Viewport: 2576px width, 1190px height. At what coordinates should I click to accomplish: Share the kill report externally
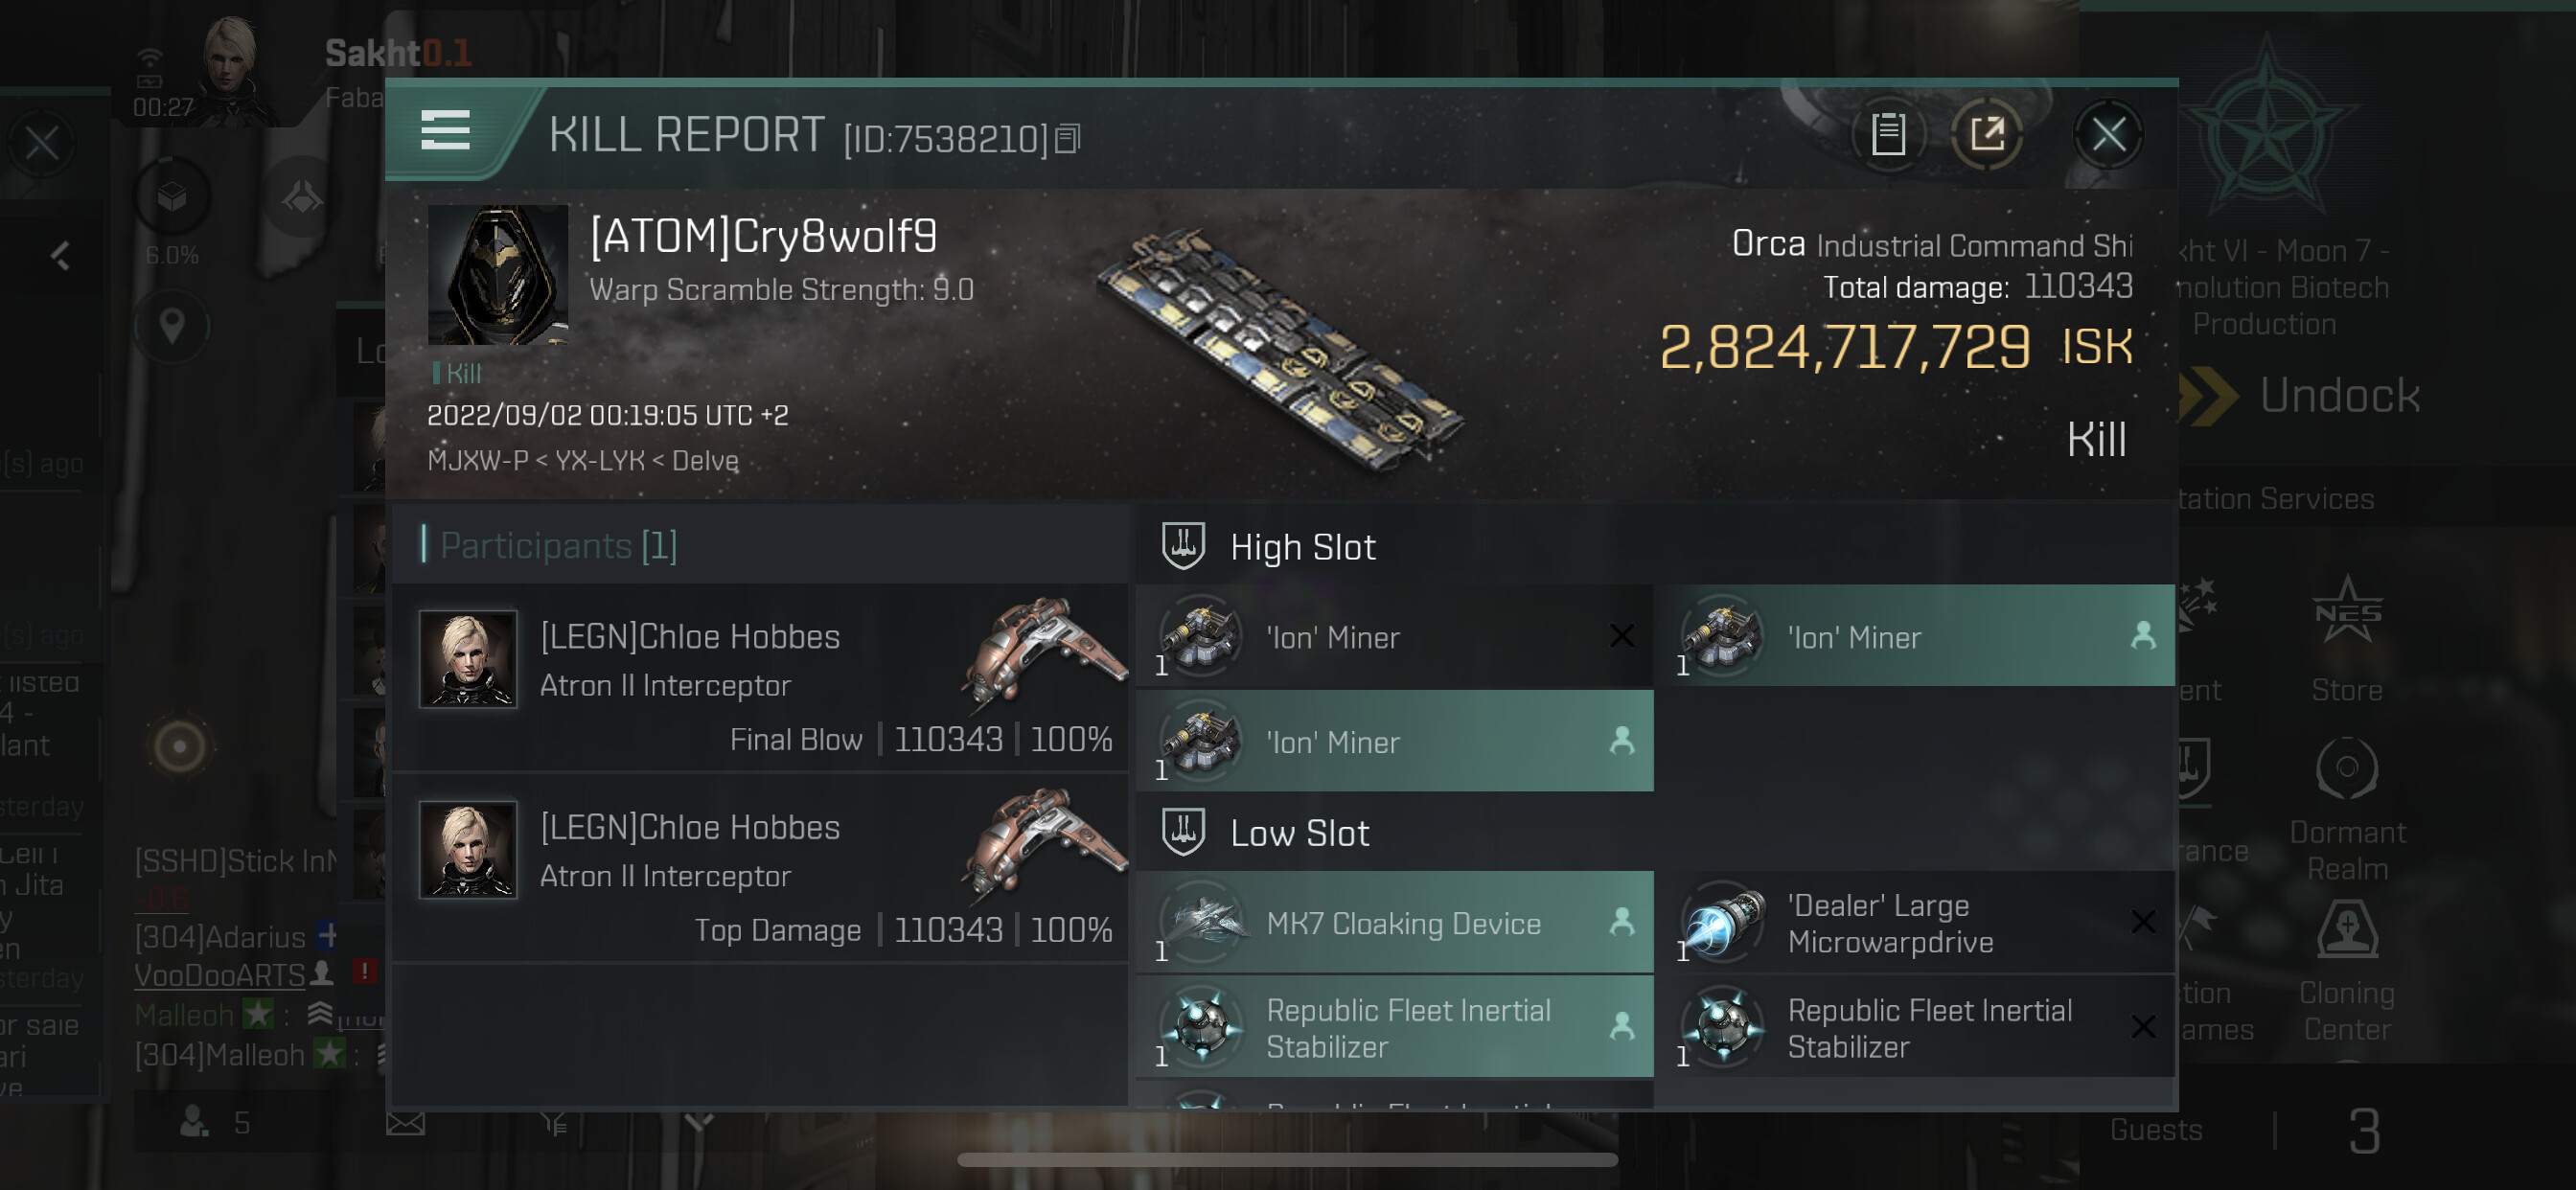click(x=1987, y=134)
